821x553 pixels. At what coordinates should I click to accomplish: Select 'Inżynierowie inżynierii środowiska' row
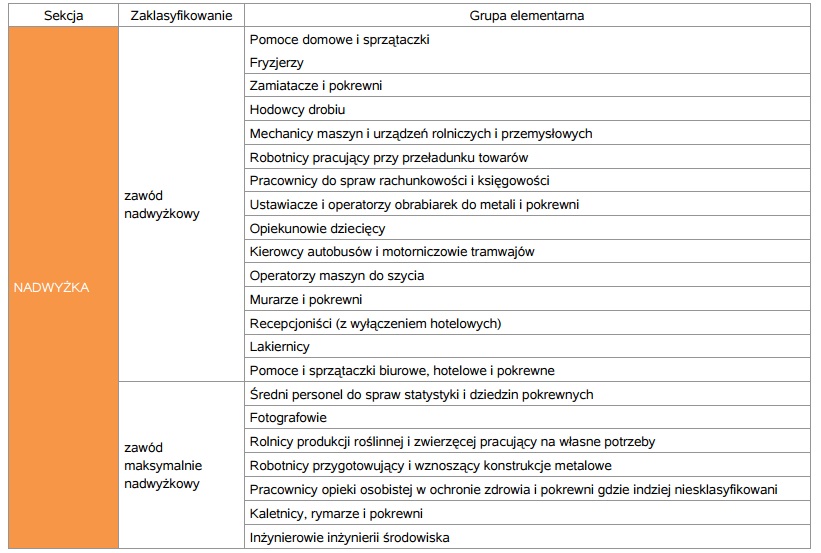(527, 537)
